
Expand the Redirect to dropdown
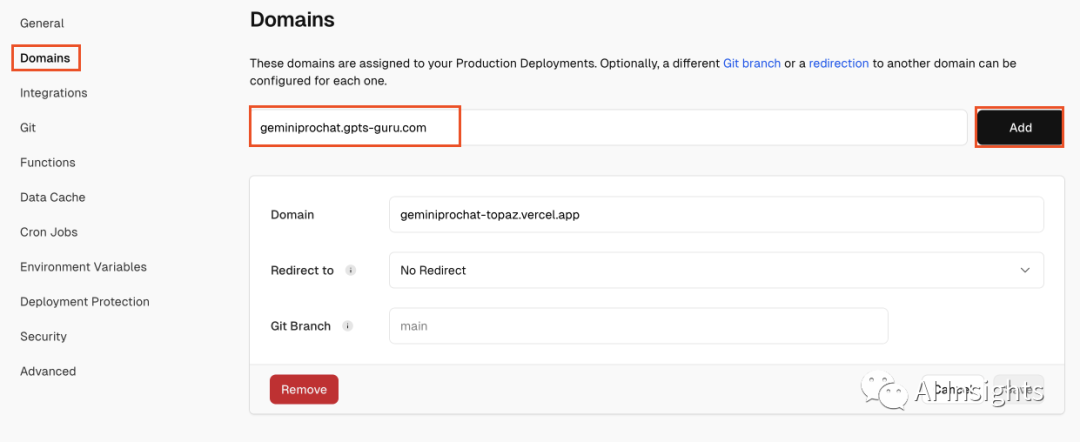click(715, 270)
